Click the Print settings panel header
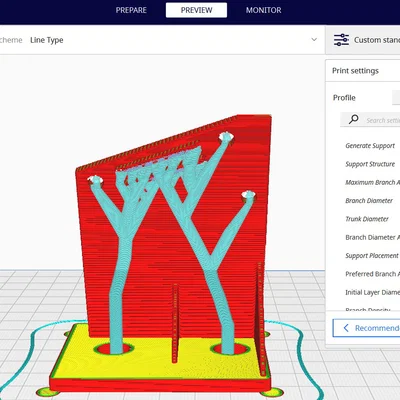Viewport: 400px width, 400px height. tap(363, 71)
